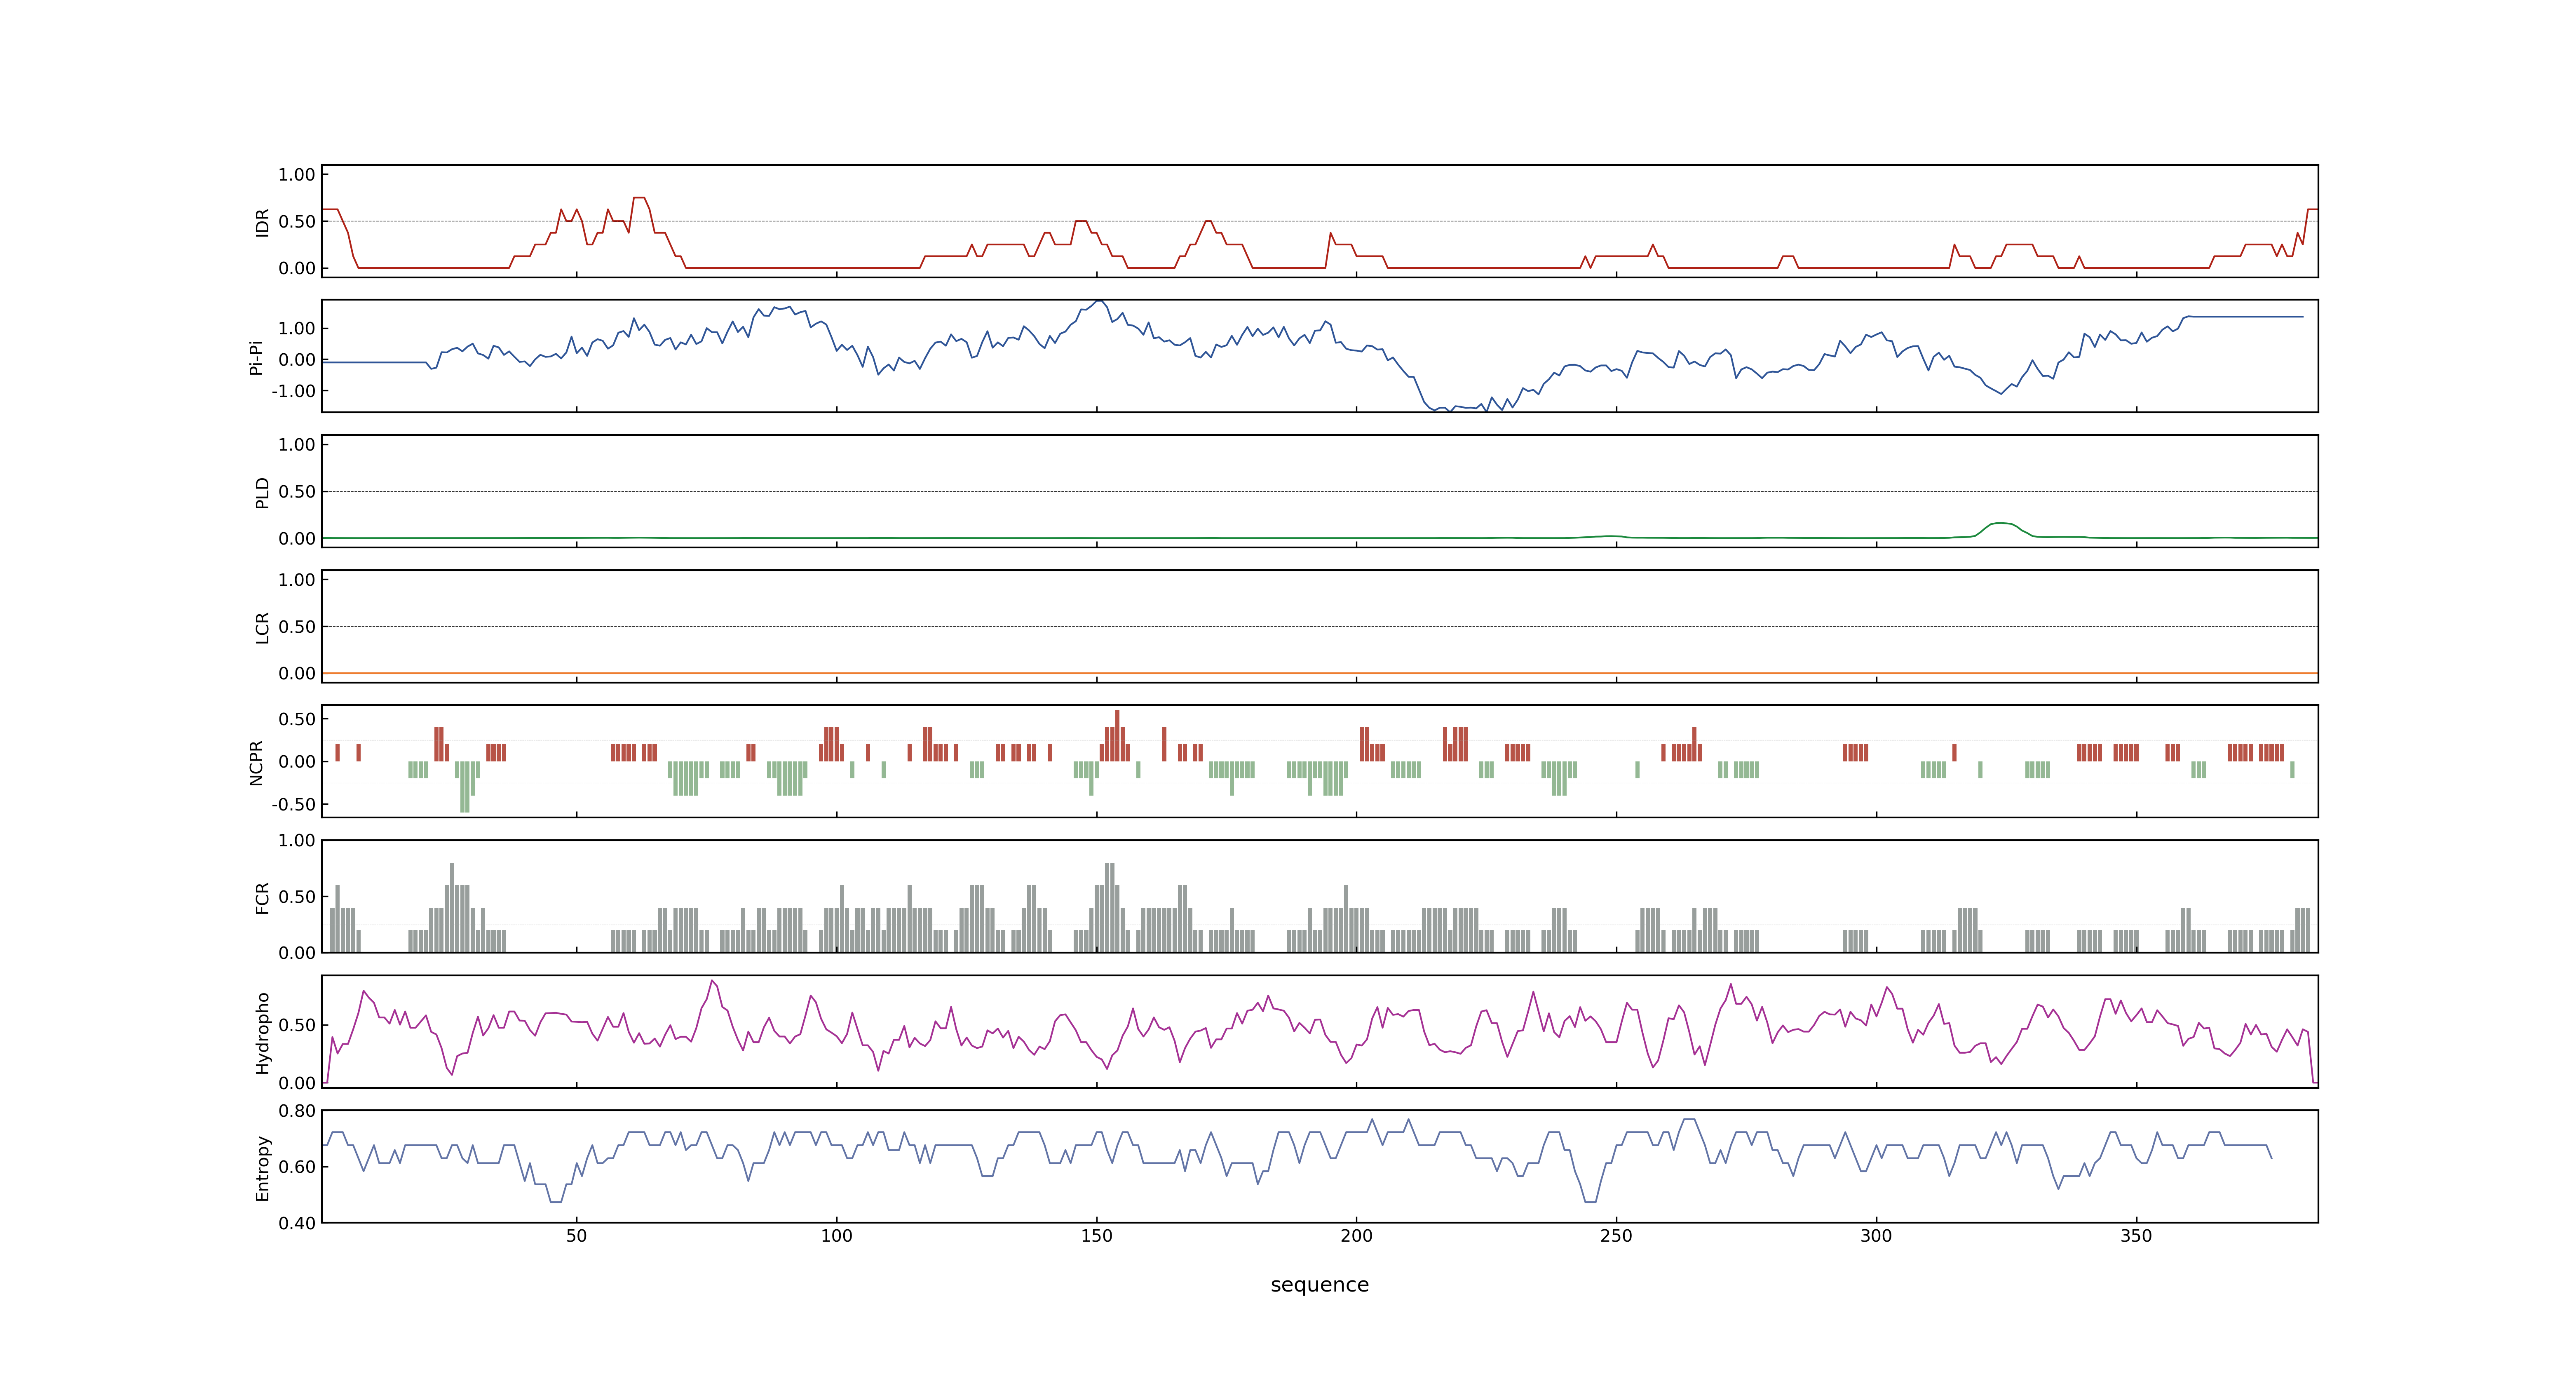Click the -1.00 tick on Pi-Pi axis
2576x1374 pixels.
[x=293, y=391]
